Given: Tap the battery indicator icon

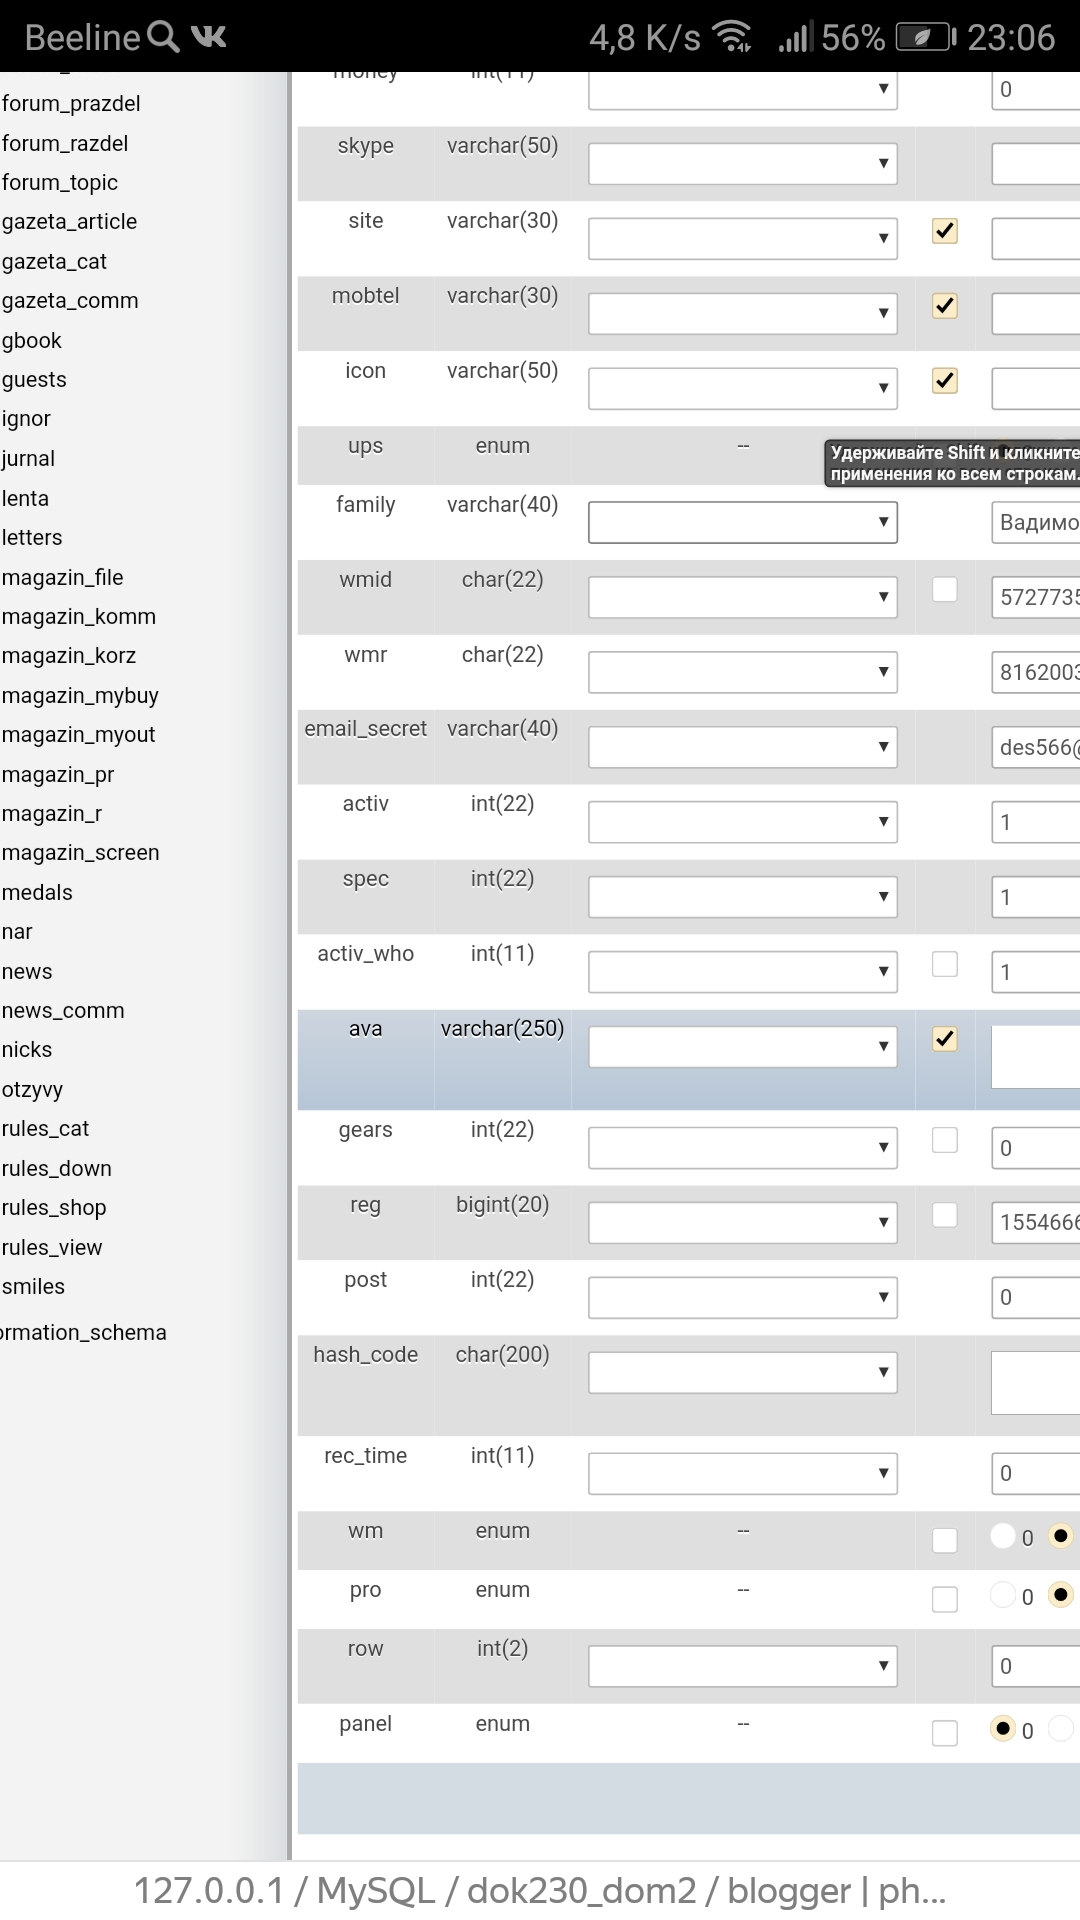Looking at the screenshot, I should pos(926,38).
